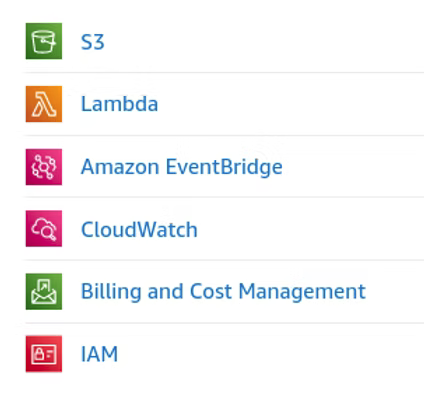Open EventBridge via its connected nodes logo

(44, 167)
